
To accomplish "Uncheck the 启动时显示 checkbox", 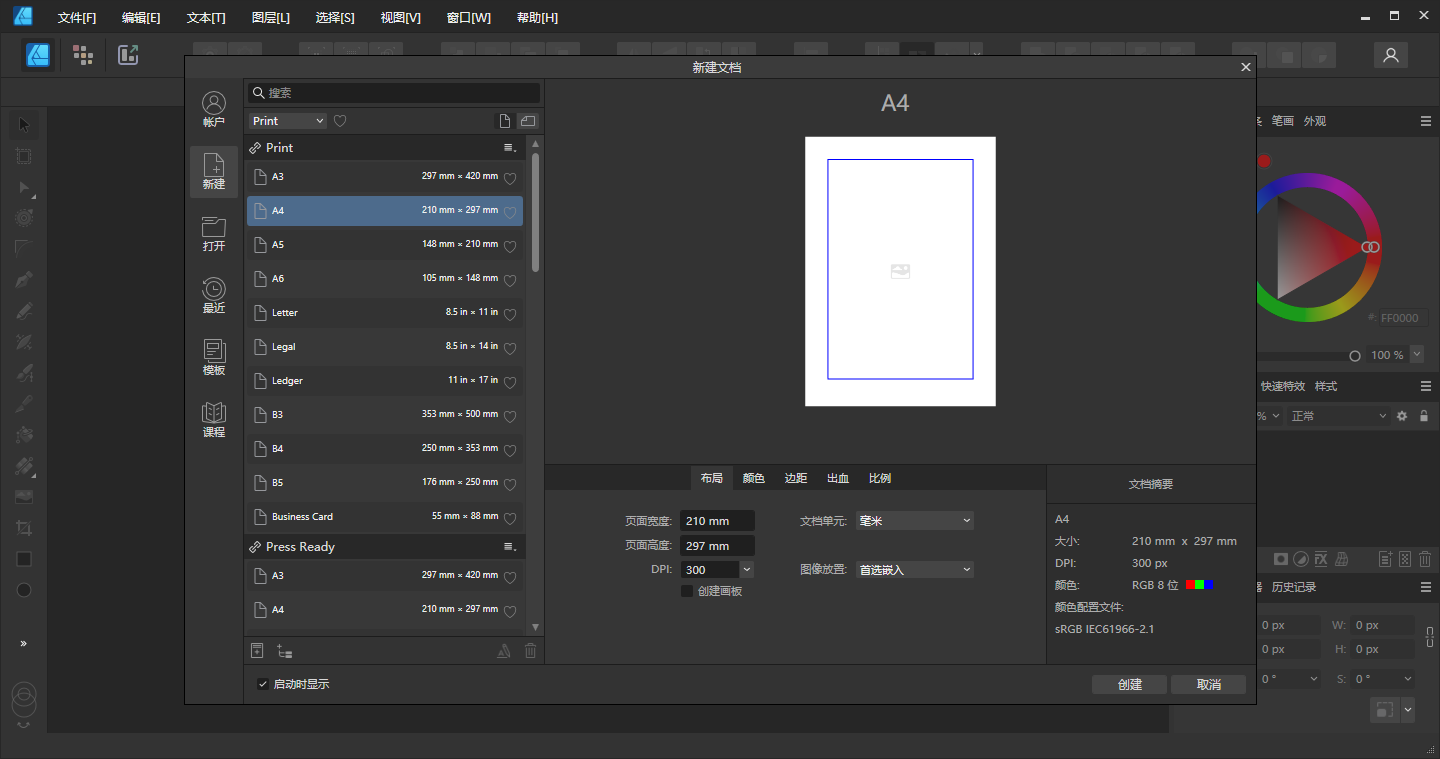I will [x=263, y=684].
